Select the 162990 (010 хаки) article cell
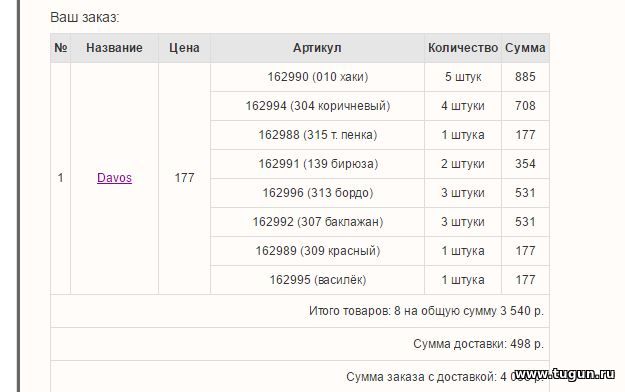Screen dimensions: 625x392 [x=317, y=77]
